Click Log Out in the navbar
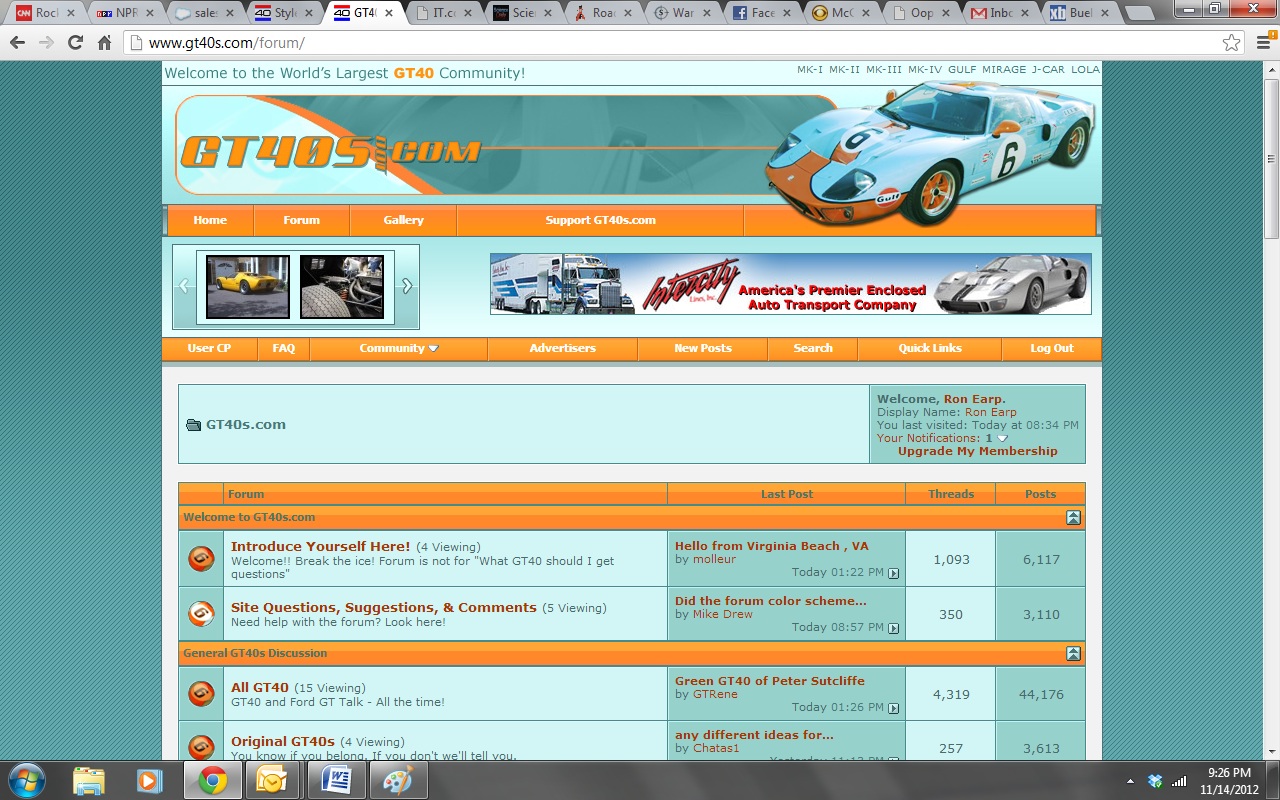Image resolution: width=1280 pixels, height=800 pixels. click(1051, 348)
